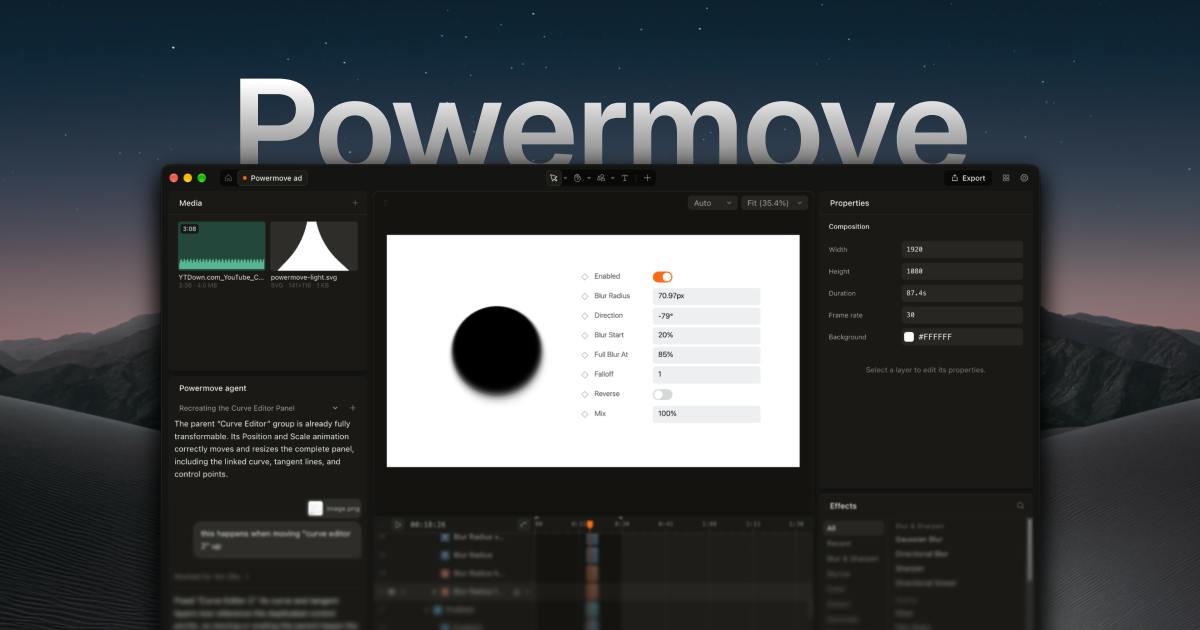Image resolution: width=1200 pixels, height=630 pixels.
Task: Open the Fit (35.4%) zoom dropdown
Action: point(774,203)
